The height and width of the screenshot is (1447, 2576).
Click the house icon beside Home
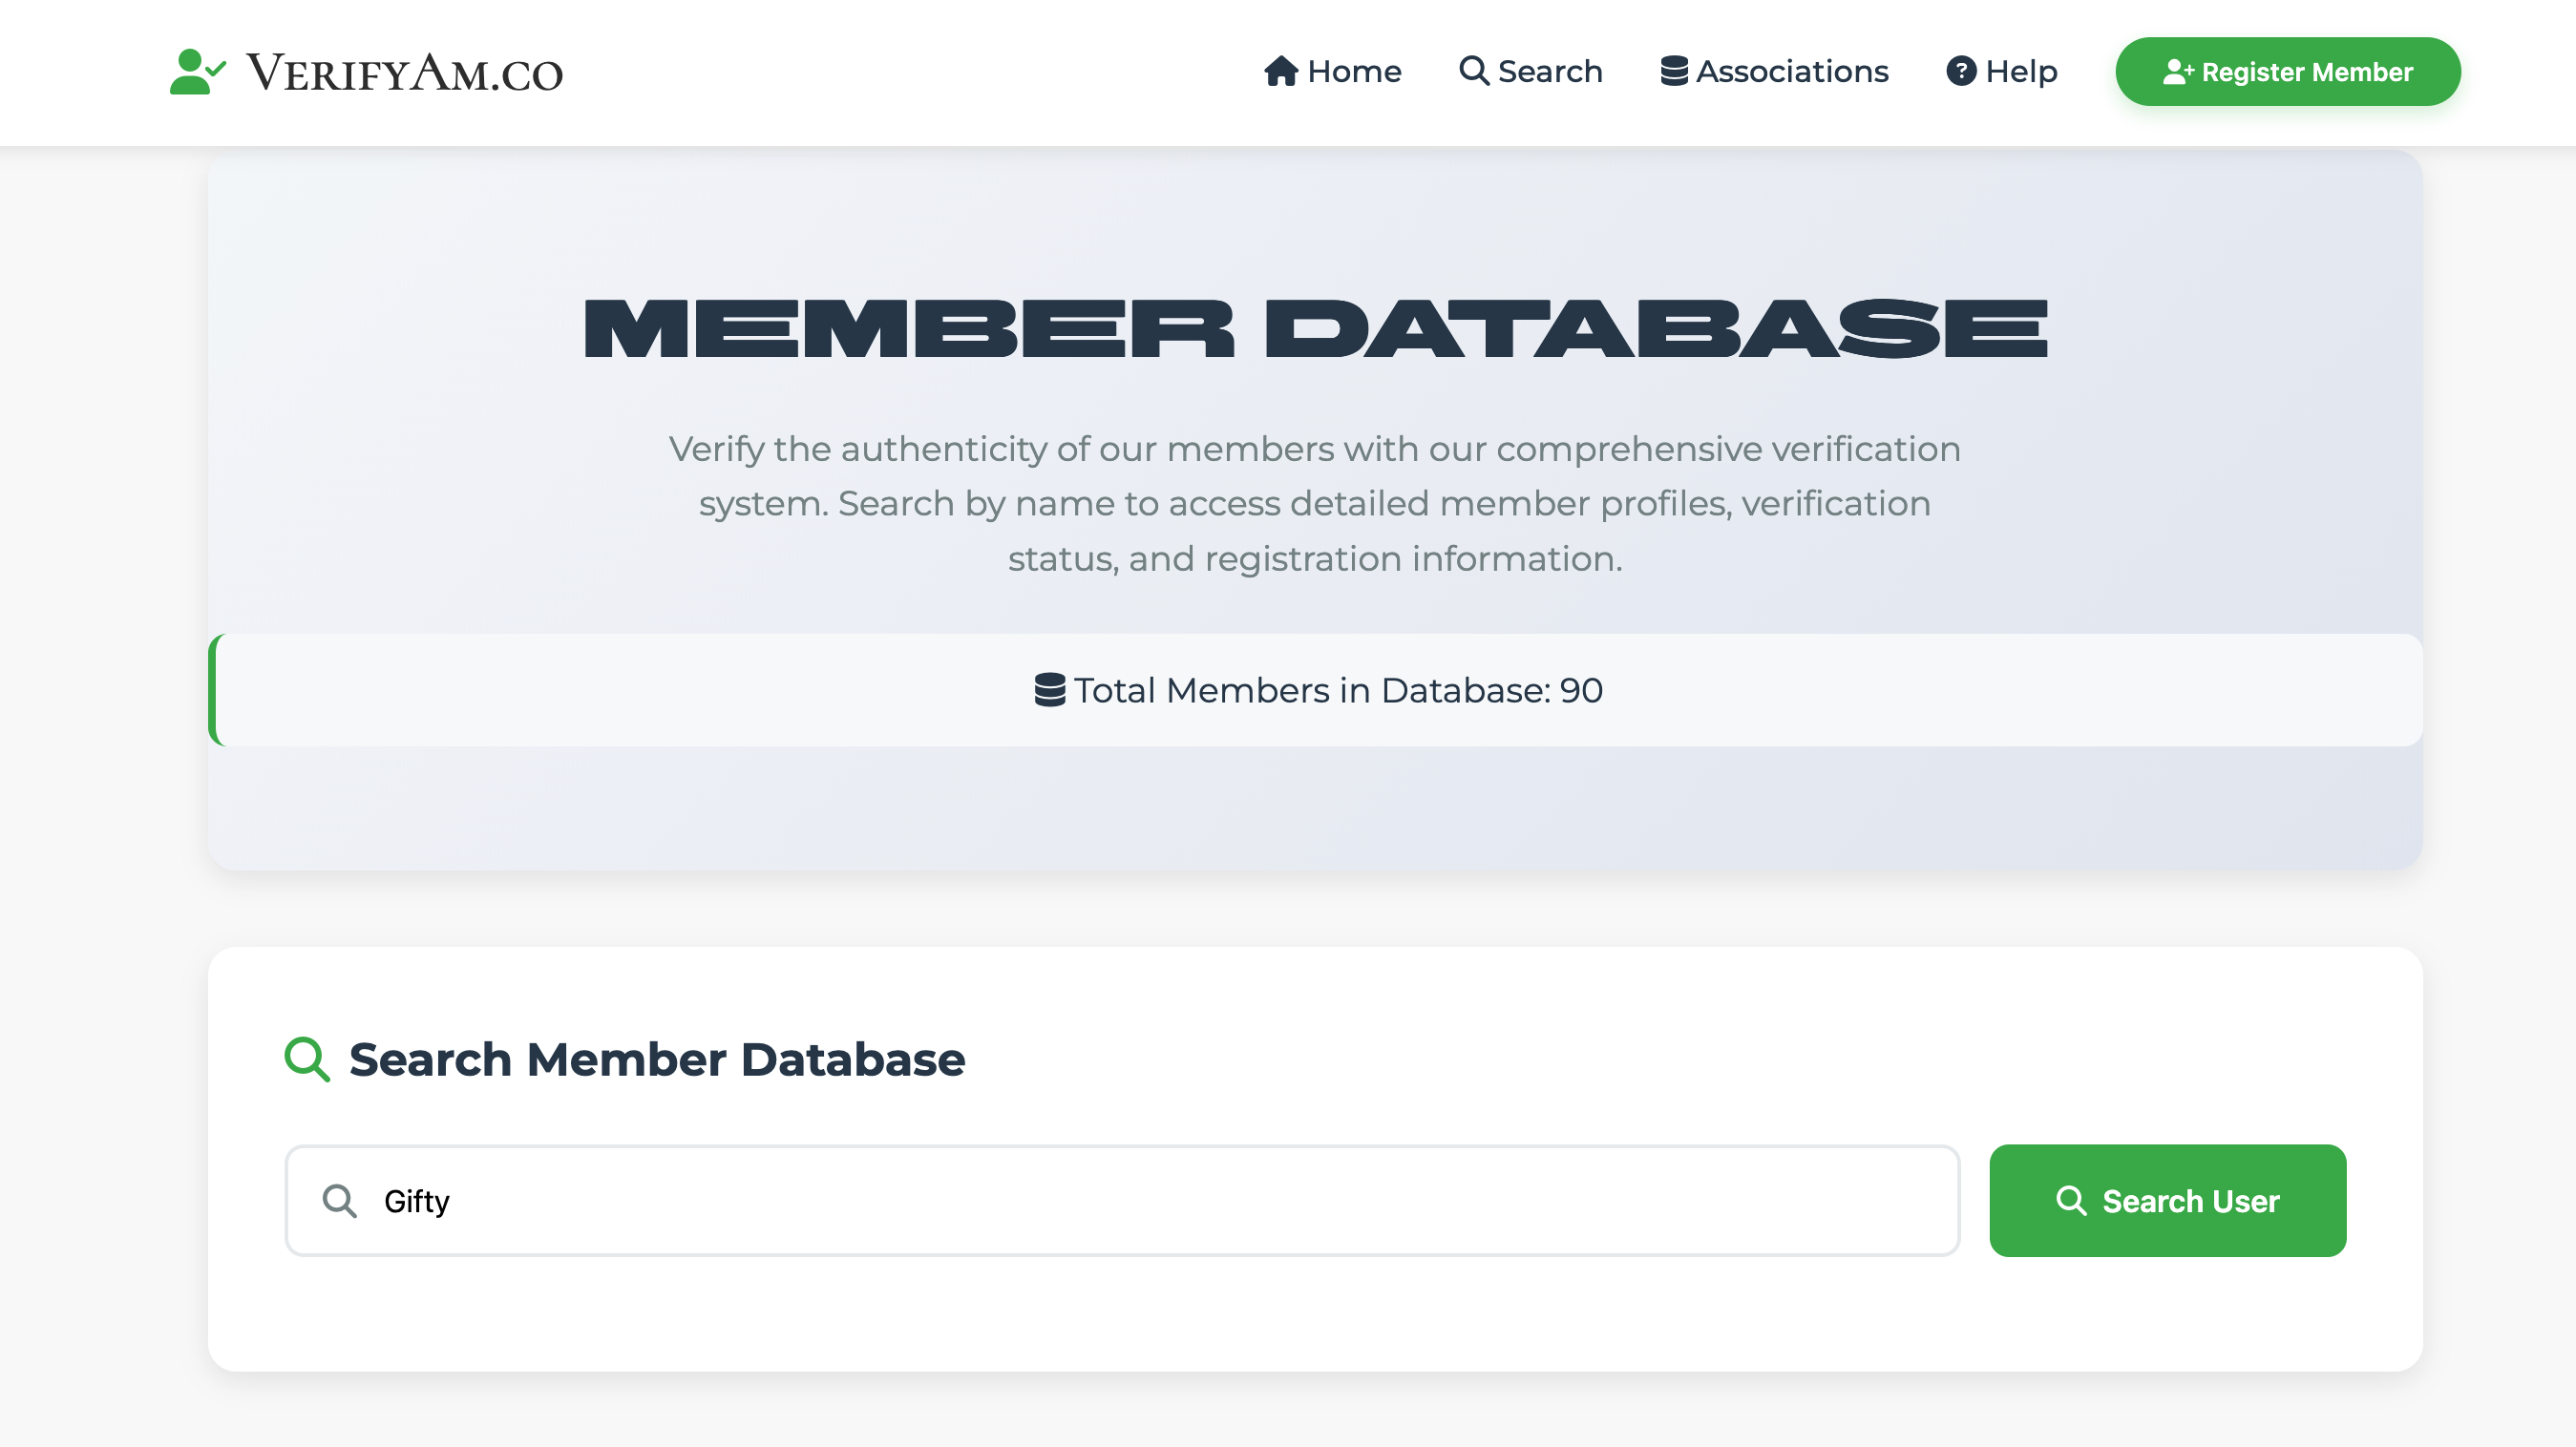(1280, 71)
